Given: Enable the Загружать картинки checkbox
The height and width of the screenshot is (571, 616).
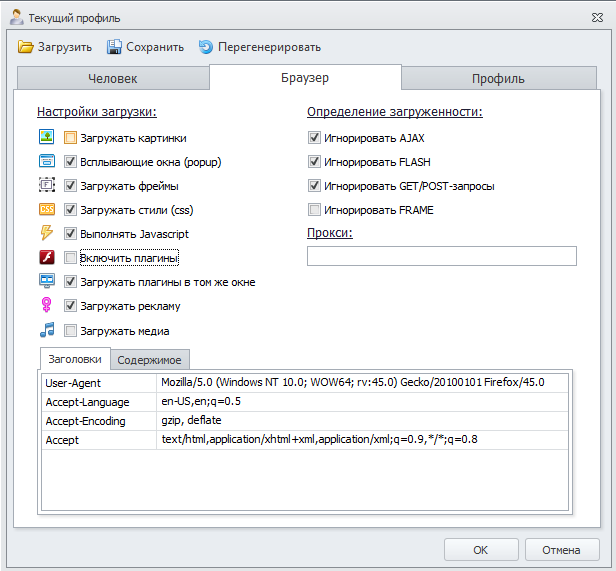Looking at the screenshot, I should 71,138.
